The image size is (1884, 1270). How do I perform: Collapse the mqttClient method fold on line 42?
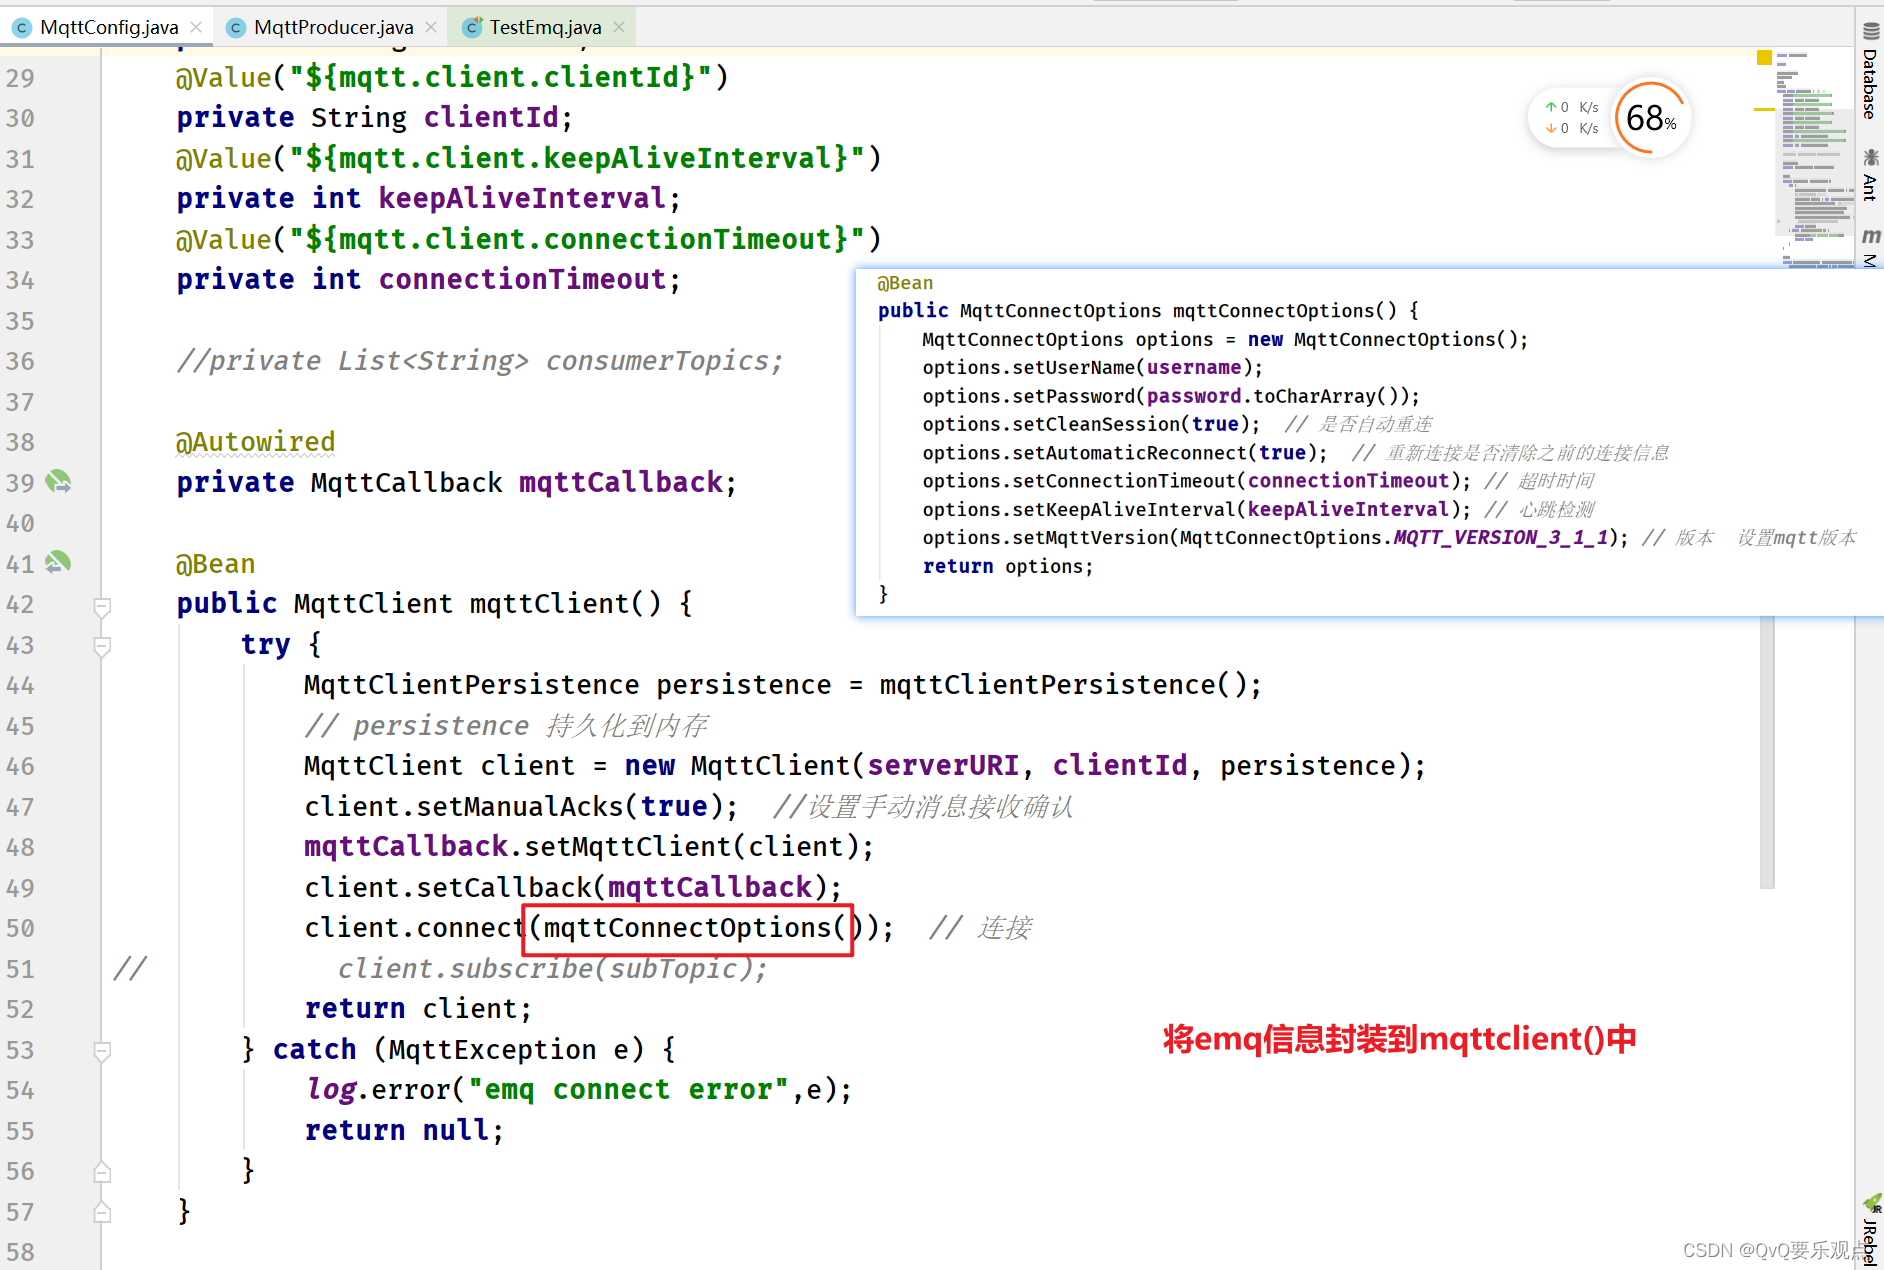(x=102, y=606)
